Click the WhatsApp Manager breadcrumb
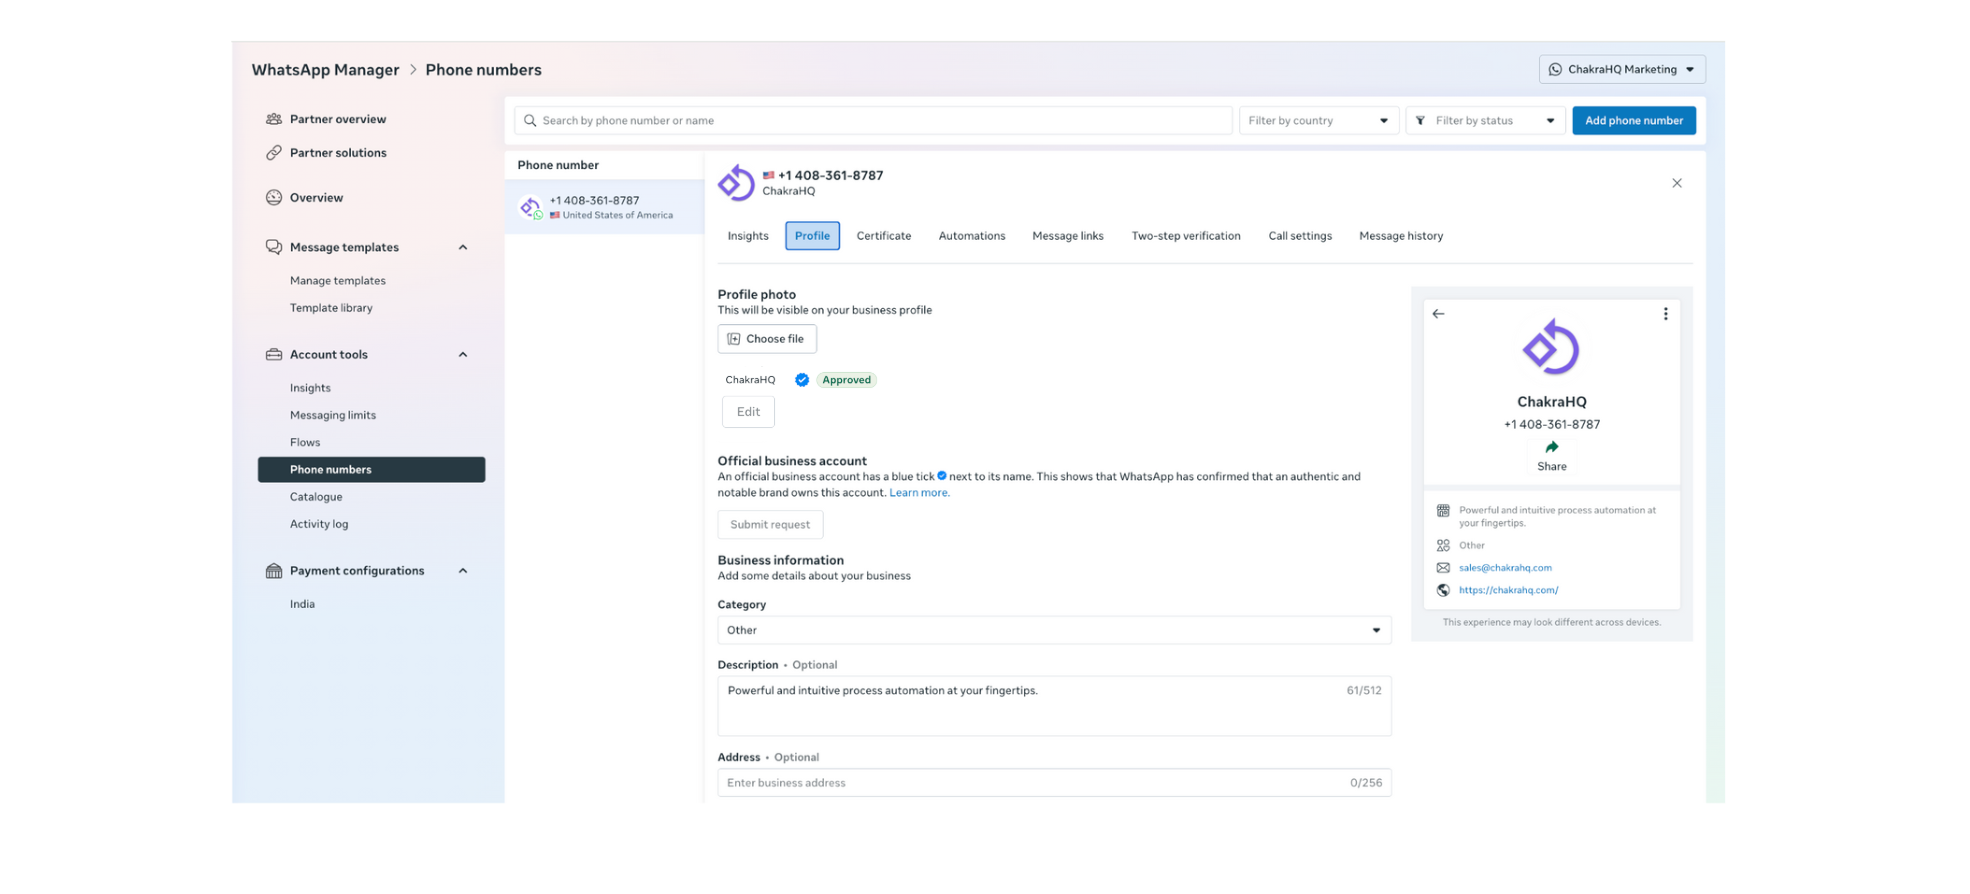The image size is (1970, 894). click(x=325, y=70)
